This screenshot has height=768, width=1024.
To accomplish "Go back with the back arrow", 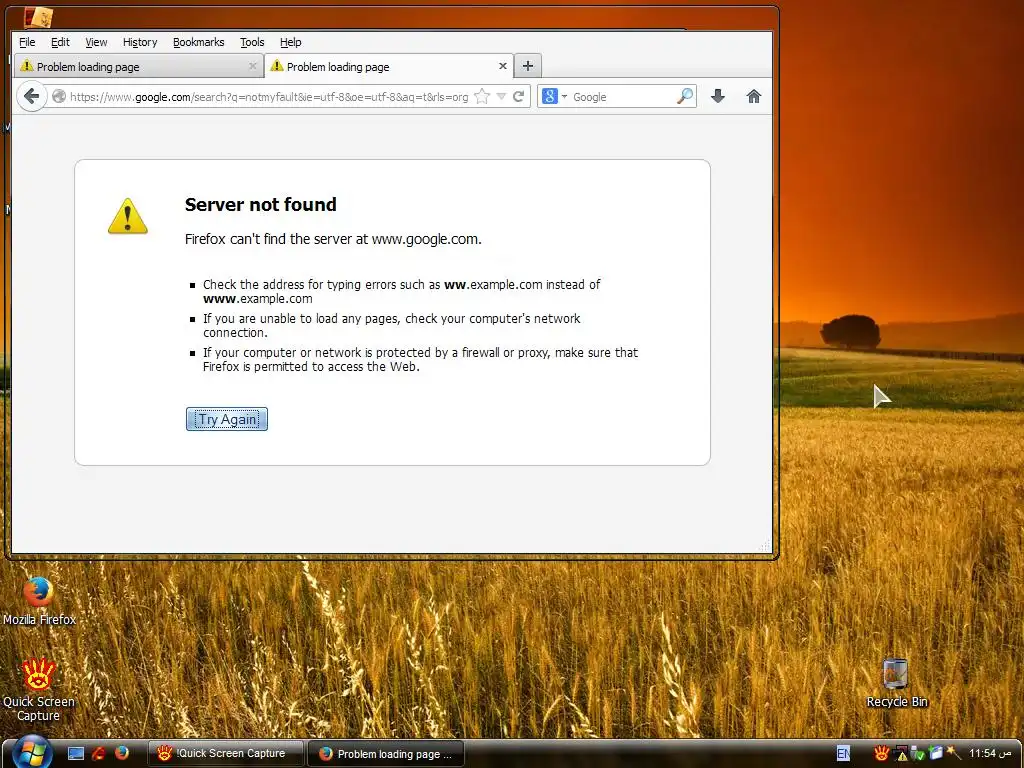I will click(x=31, y=97).
